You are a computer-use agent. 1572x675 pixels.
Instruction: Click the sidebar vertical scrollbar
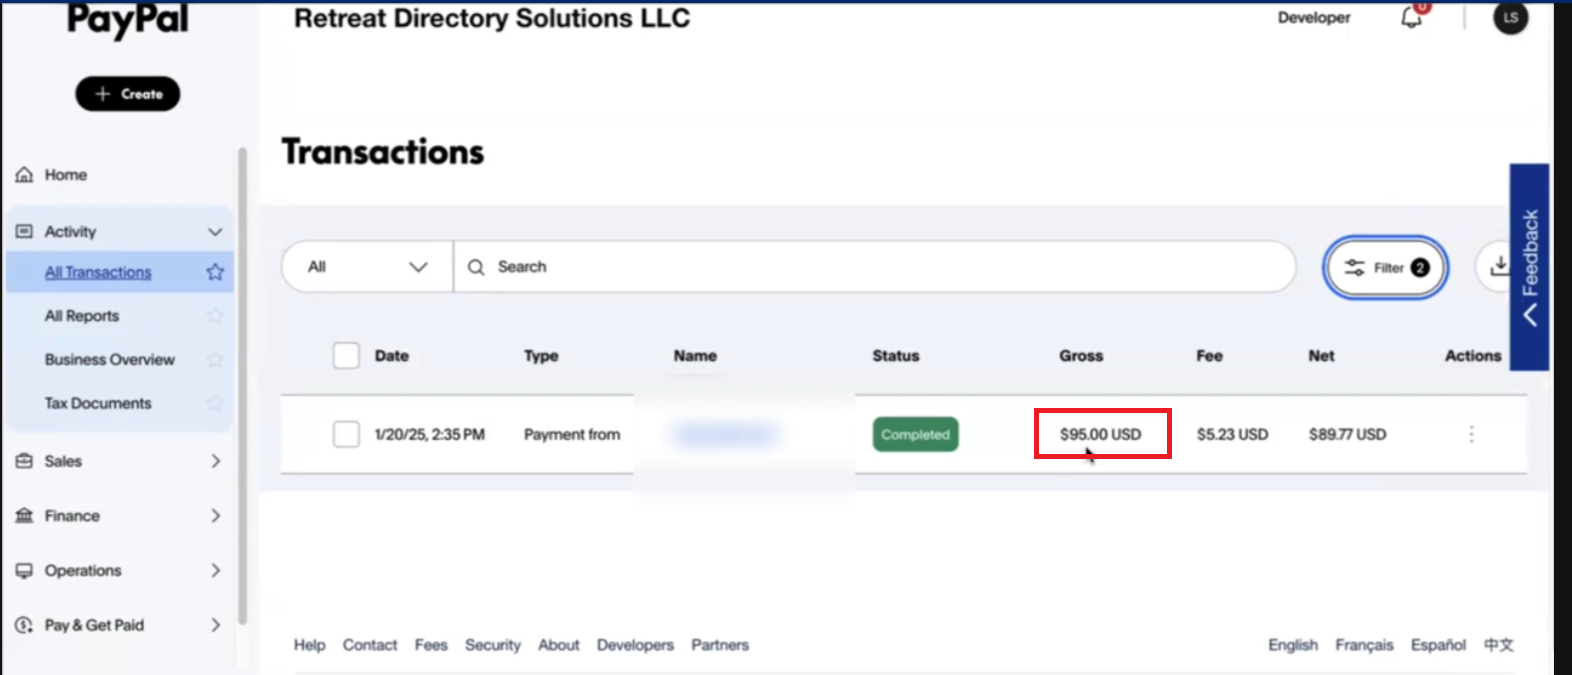242,385
